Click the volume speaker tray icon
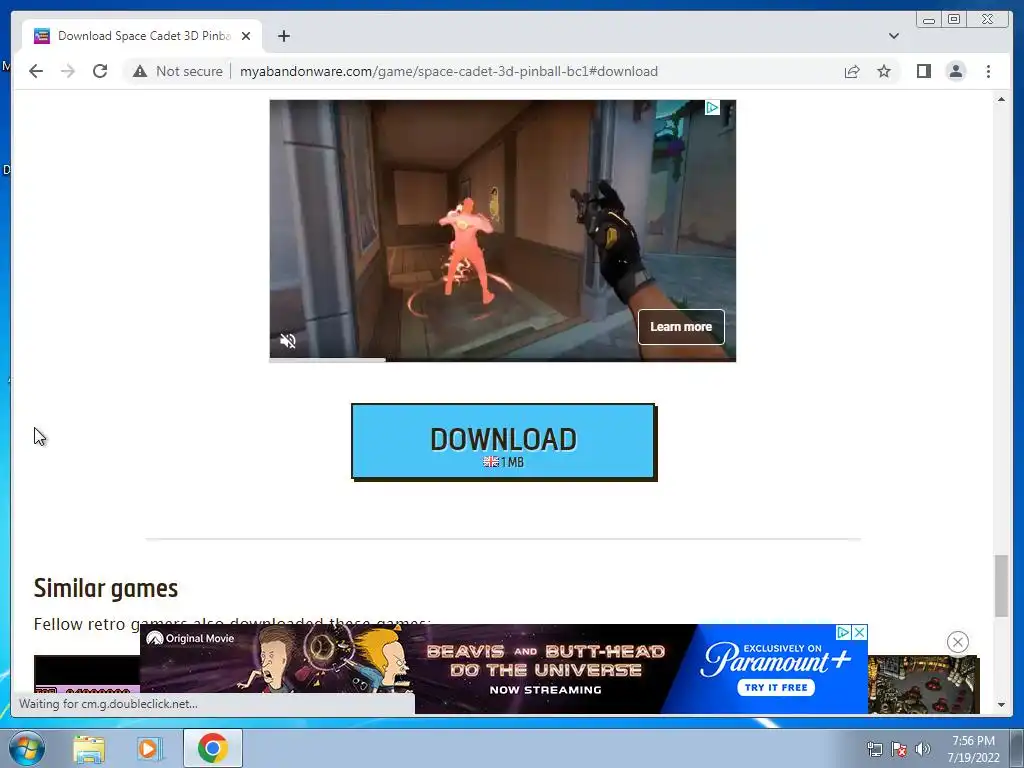The image size is (1024, 768). click(x=922, y=749)
